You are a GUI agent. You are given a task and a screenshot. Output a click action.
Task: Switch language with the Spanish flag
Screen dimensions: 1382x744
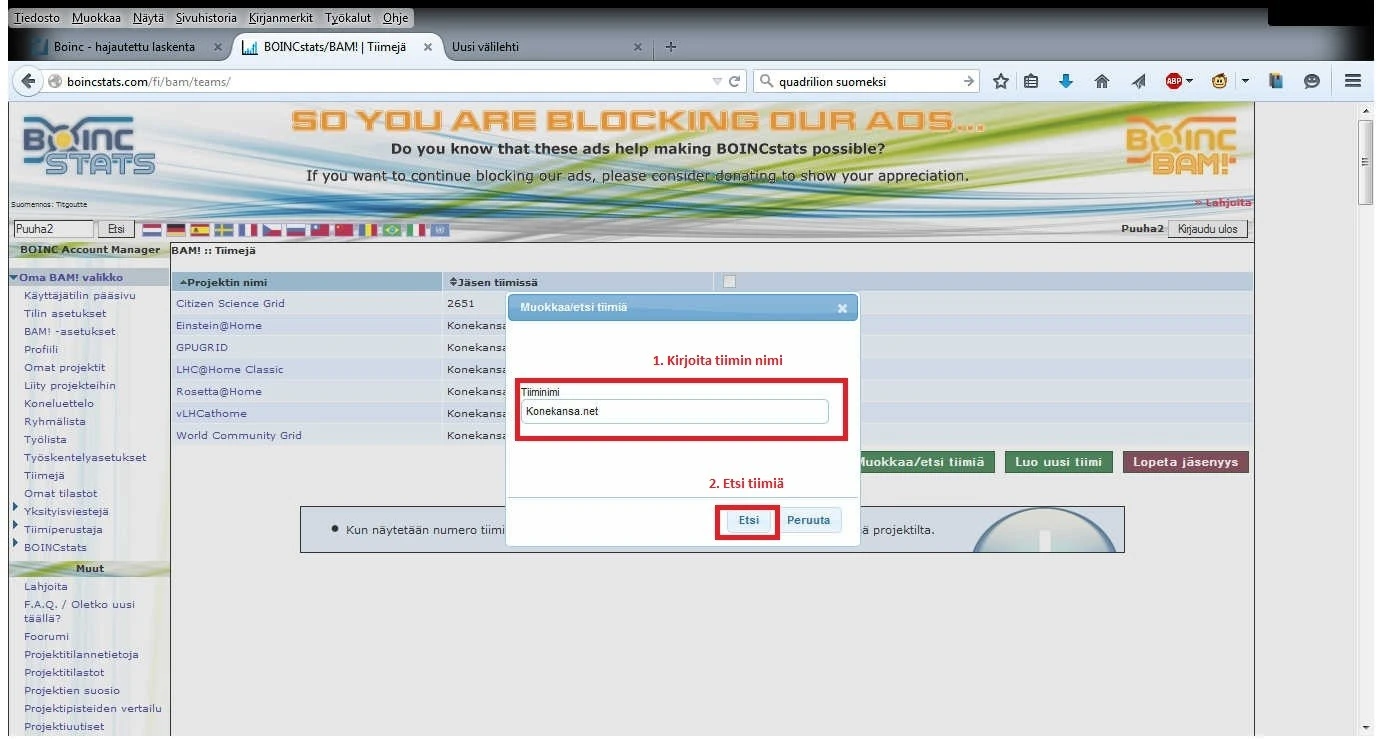coord(200,230)
